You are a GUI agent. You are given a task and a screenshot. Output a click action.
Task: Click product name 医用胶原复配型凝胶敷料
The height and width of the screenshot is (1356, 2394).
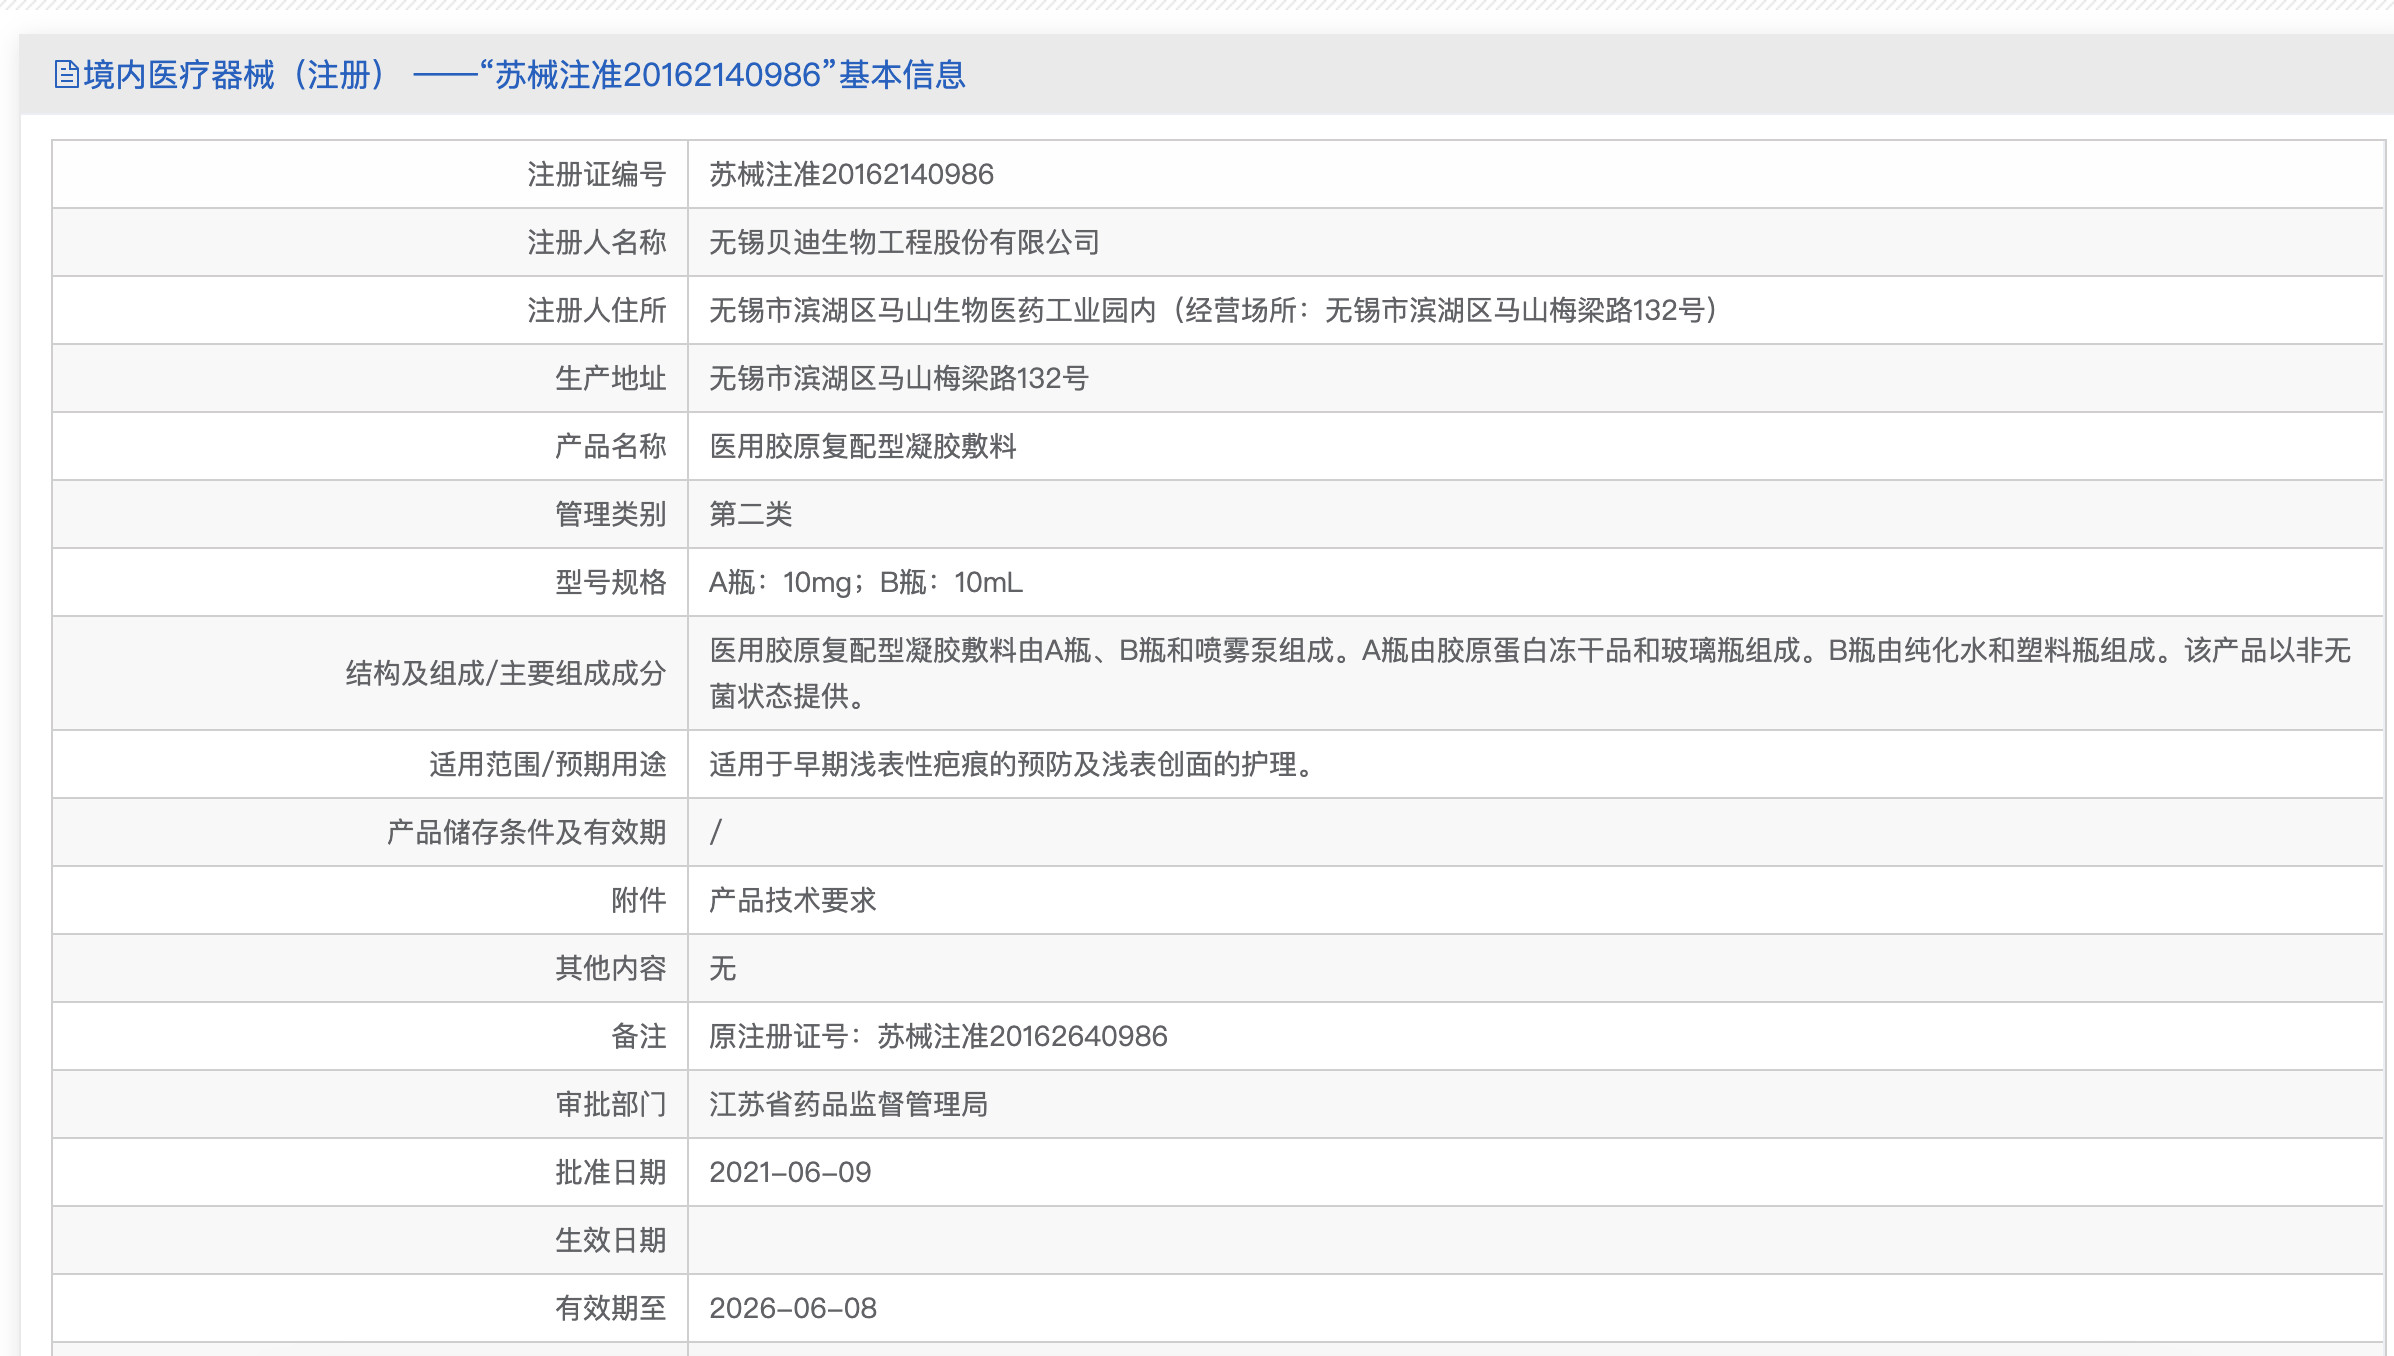click(862, 447)
